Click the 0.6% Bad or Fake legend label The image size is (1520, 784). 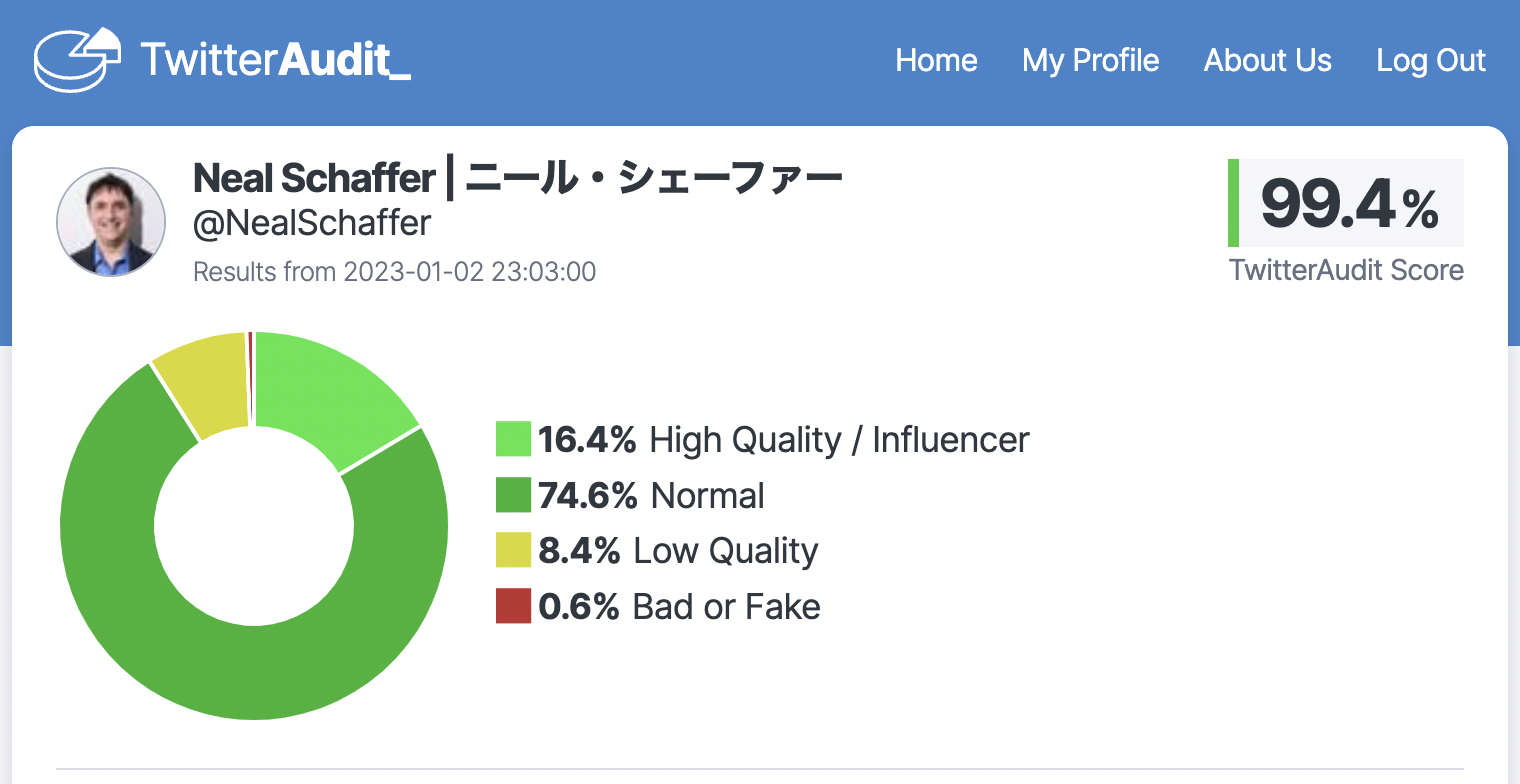point(679,606)
